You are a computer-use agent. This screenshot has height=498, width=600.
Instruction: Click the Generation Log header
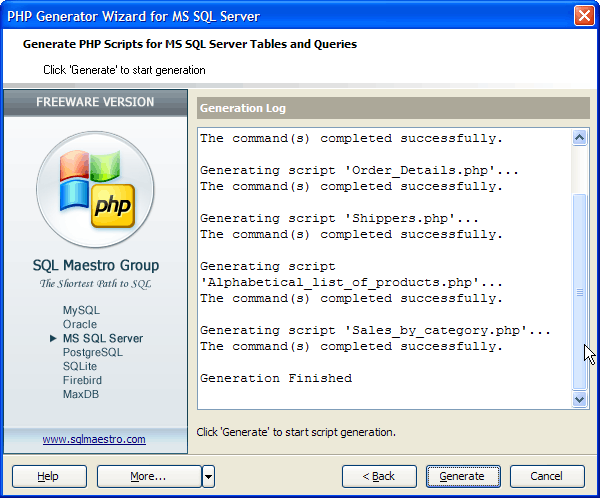pyautogui.click(x=393, y=108)
